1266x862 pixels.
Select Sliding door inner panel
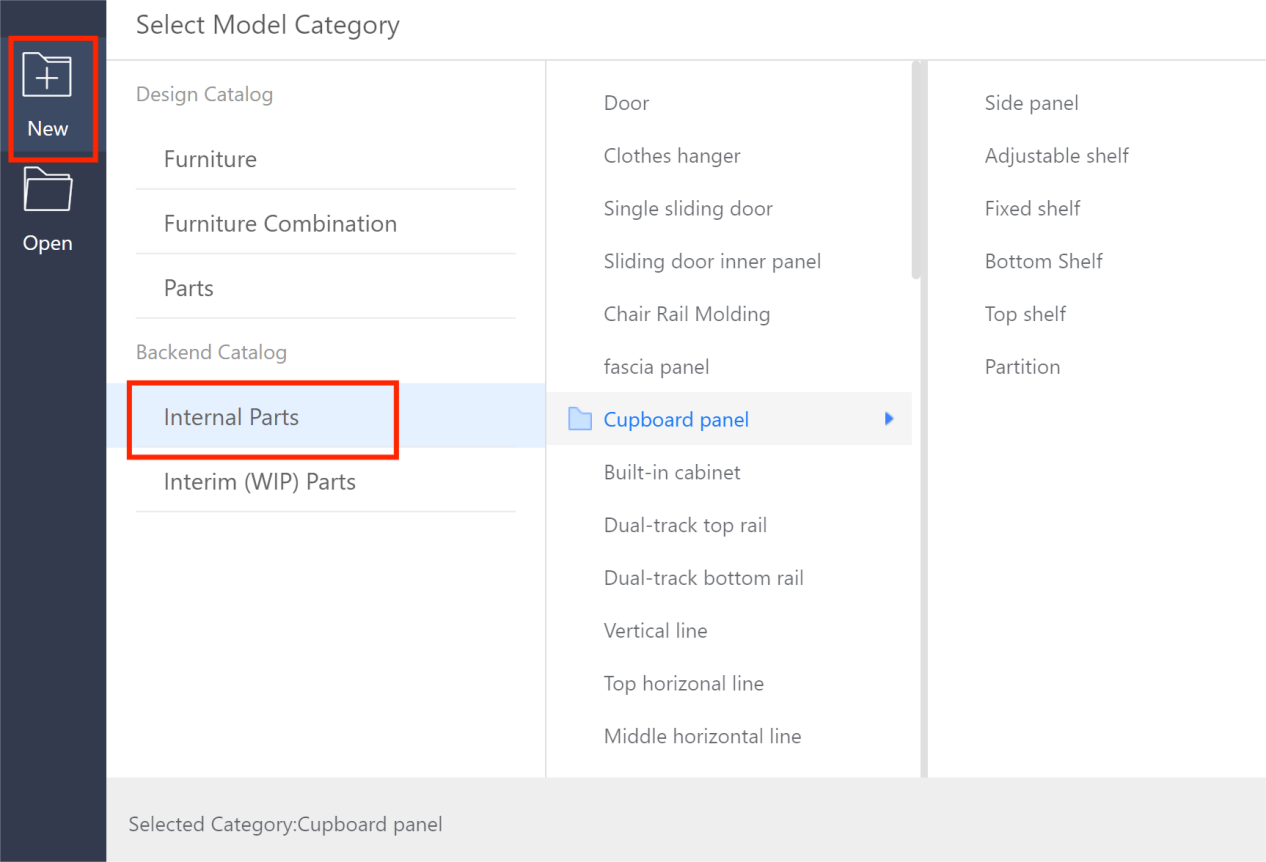[712, 262]
